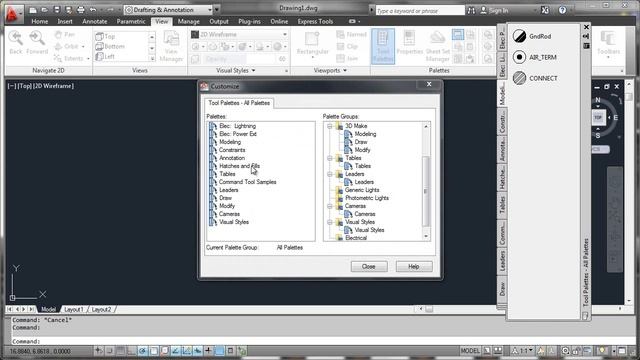Switch to the Manage ribbon tab
640x360 pixels.
(189, 21)
